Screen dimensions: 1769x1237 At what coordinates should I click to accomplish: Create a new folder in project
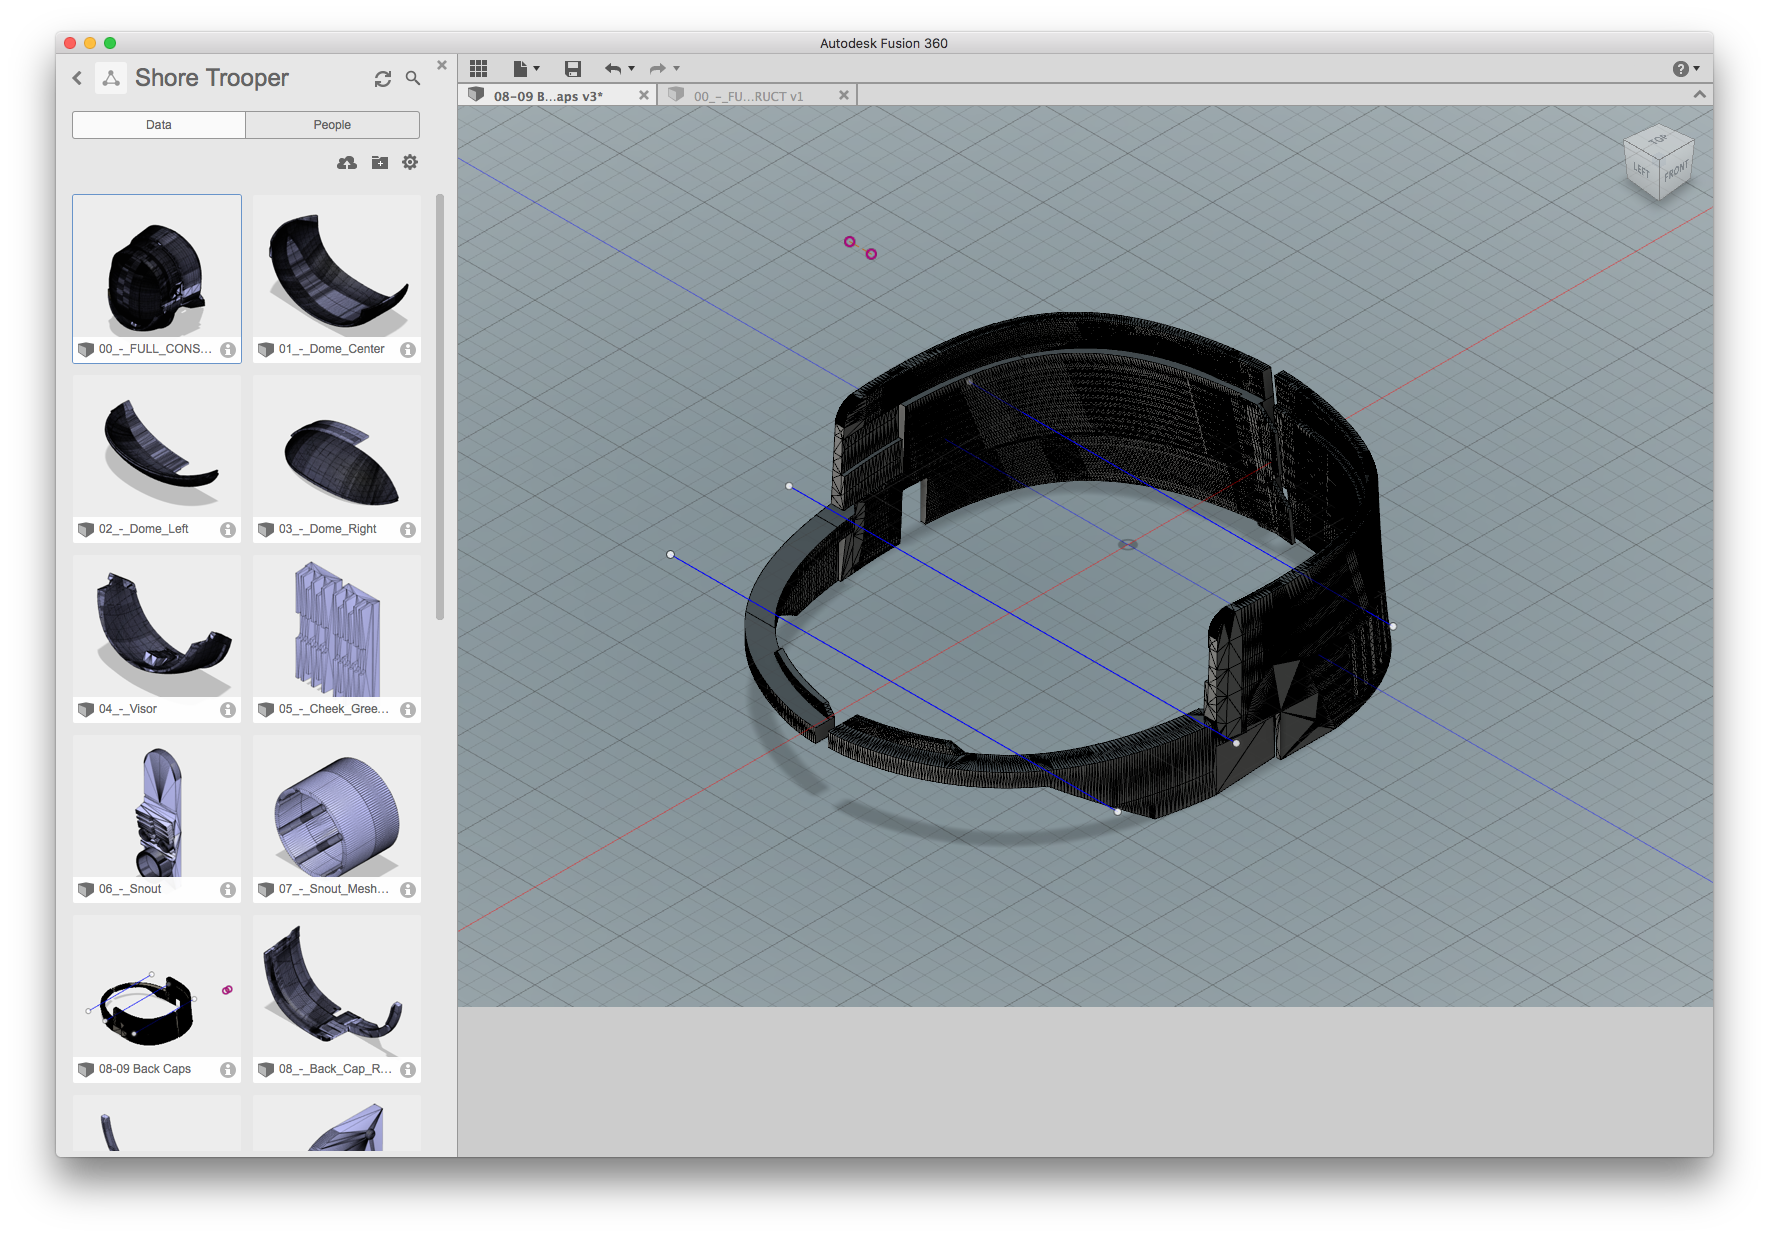coord(380,162)
